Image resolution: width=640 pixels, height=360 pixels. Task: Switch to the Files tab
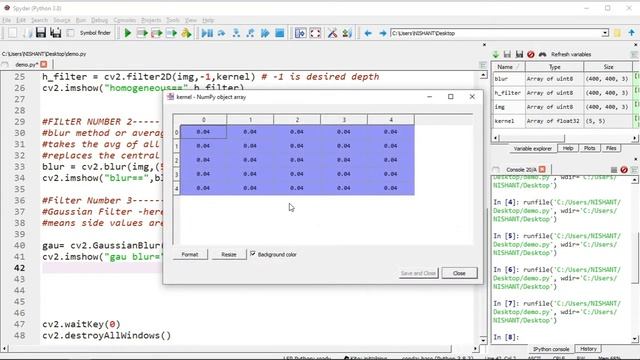coord(611,148)
